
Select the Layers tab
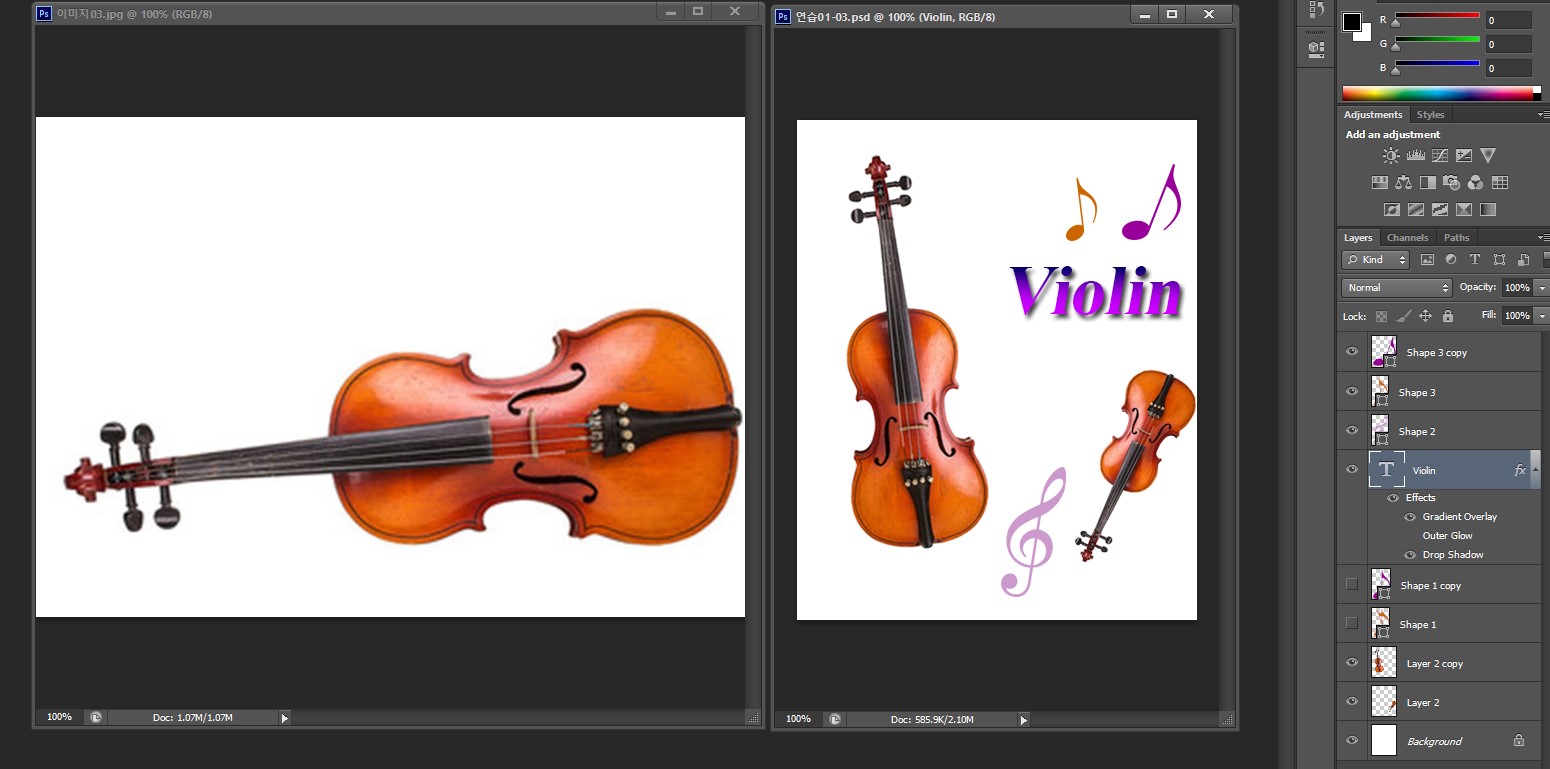coord(1358,238)
